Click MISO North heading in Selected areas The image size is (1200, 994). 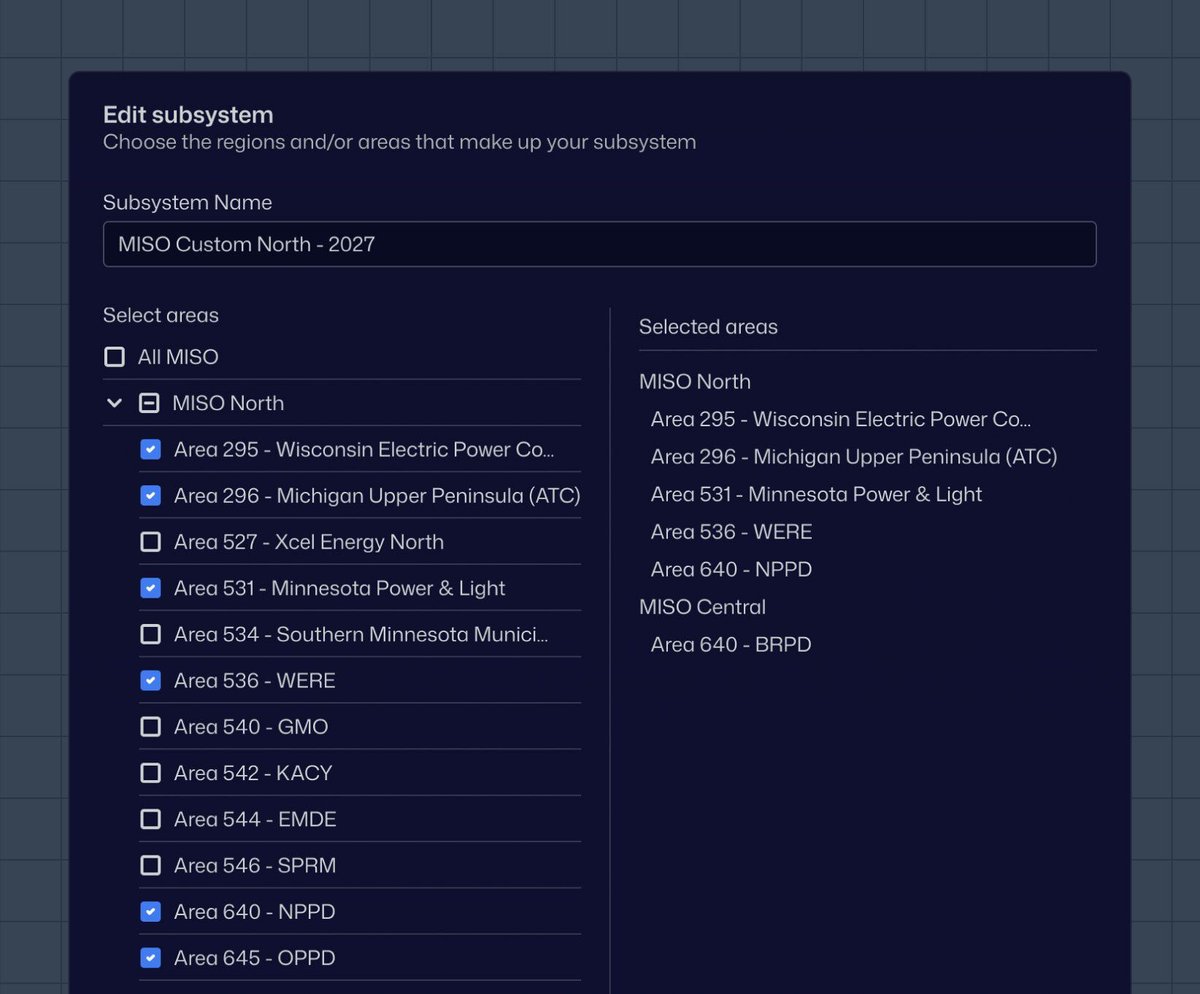tap(695, 382)
